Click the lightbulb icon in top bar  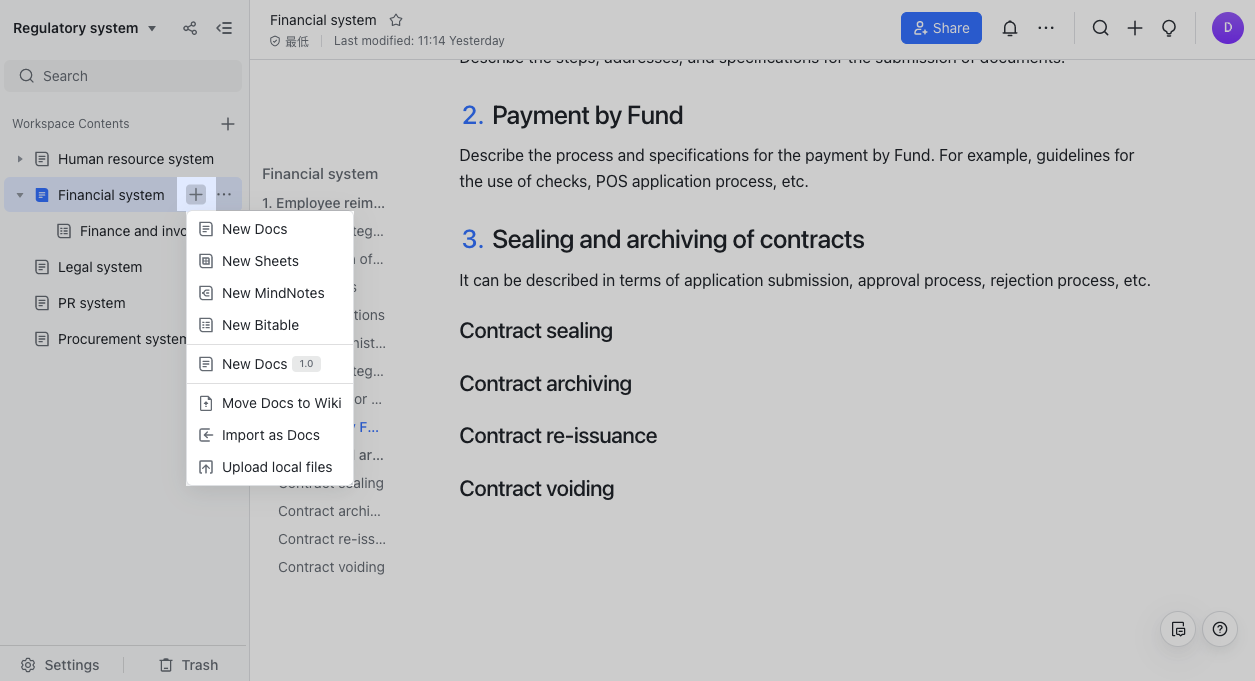coord(1168,28)
